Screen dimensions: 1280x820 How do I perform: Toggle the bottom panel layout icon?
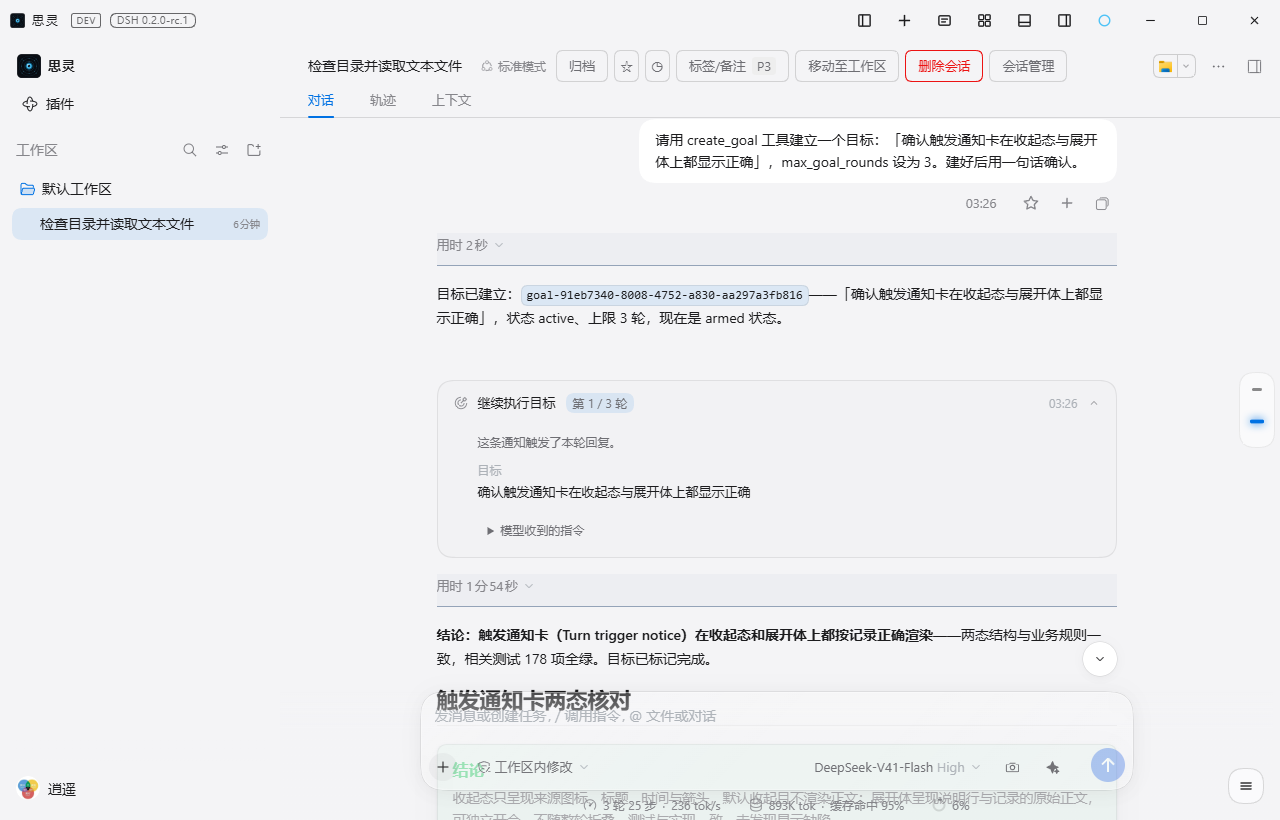tap(1024, 20)
